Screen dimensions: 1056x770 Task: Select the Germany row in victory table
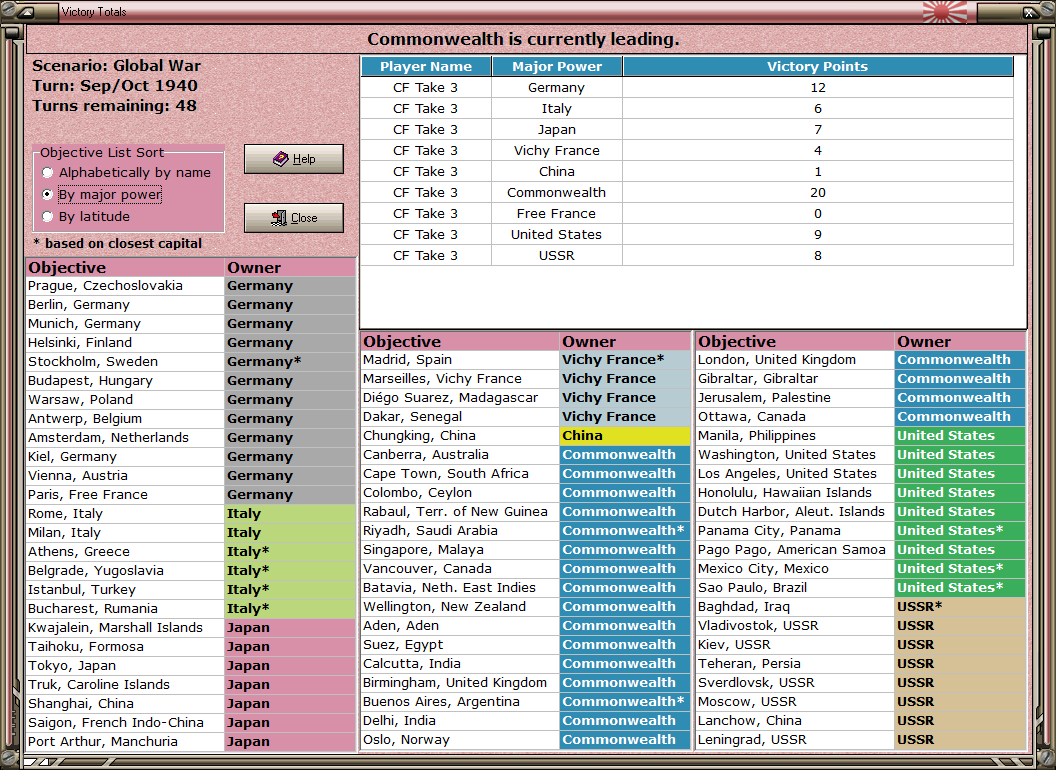pyautogui.click(x=687, y=88)
